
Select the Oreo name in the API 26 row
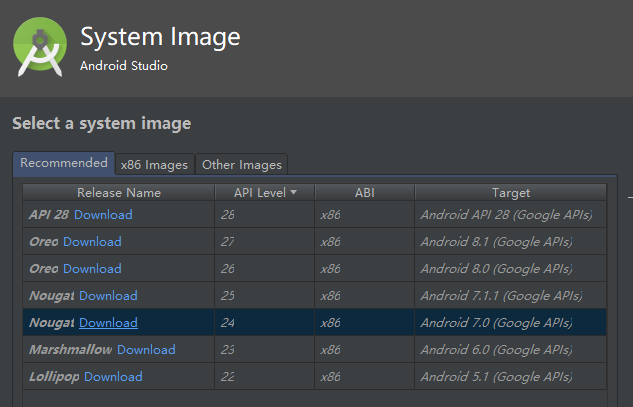[44, 269]
